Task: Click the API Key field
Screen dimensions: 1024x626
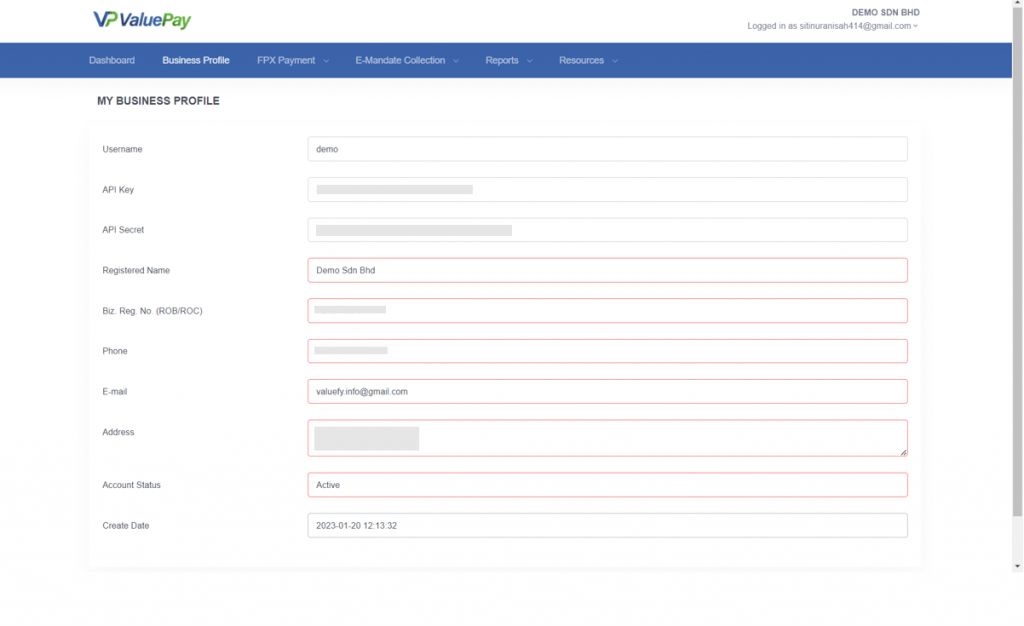Action: (x=607, y=189)
